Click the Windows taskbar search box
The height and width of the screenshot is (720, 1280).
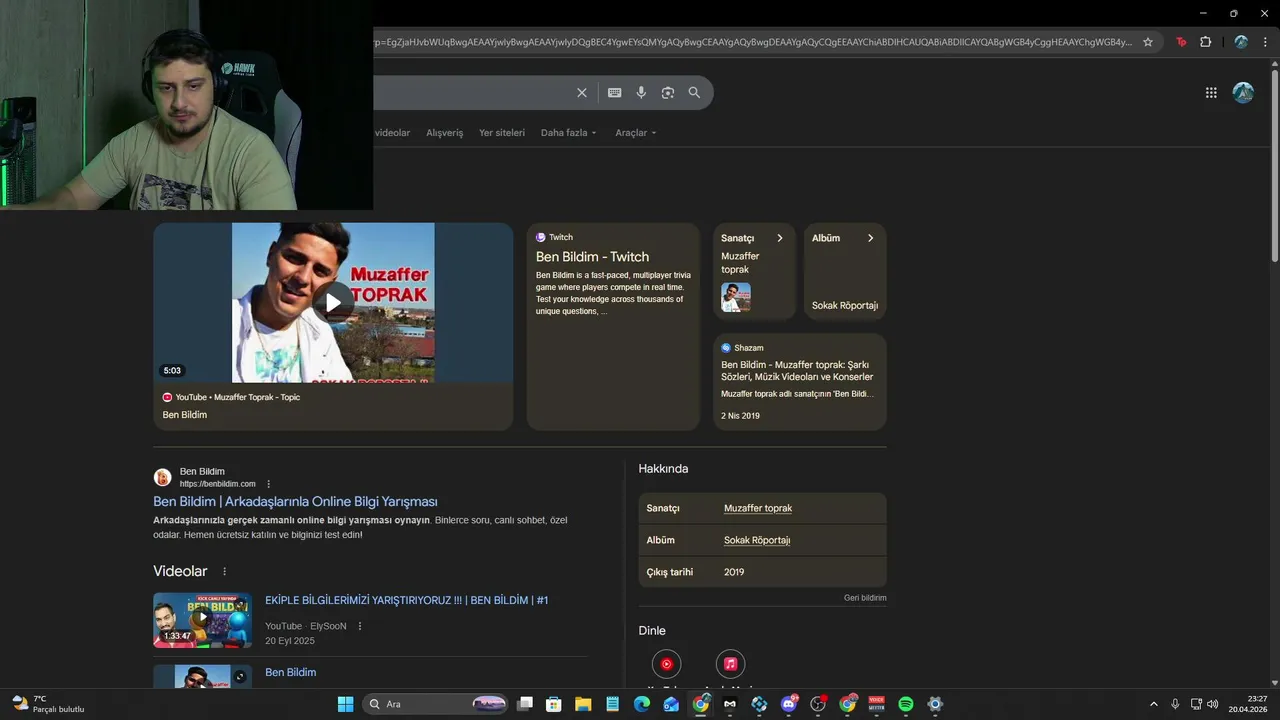pyautogui.click(x=436, y=704)
